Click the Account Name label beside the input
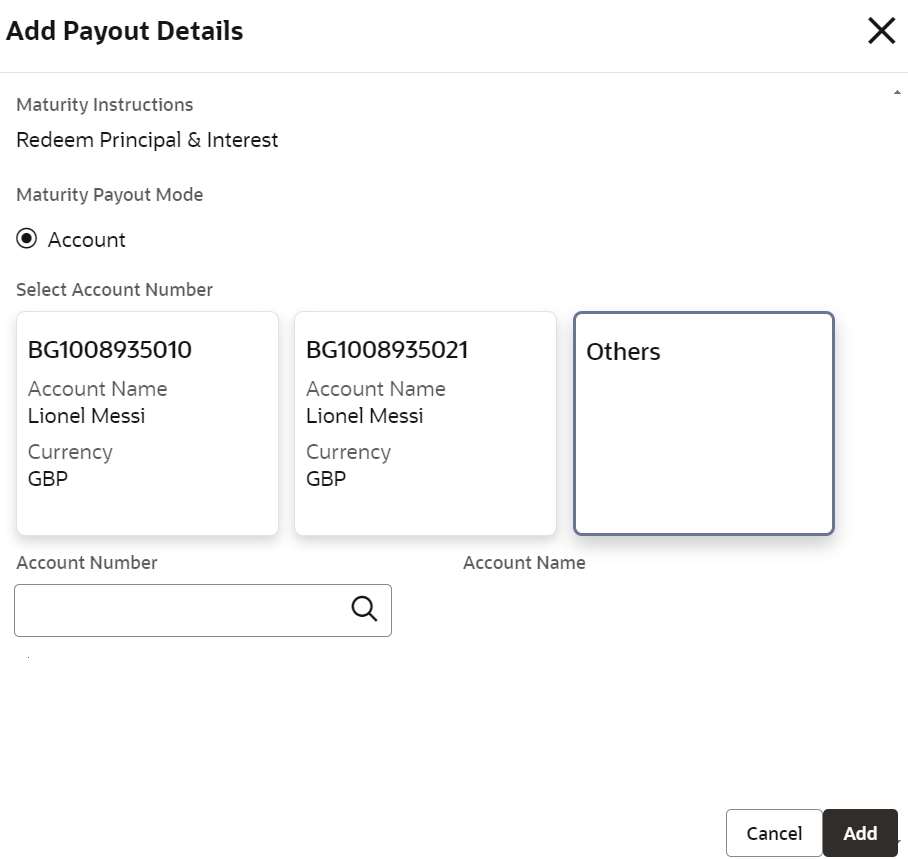The height and width of the screenshot is (859, 908). 524,563
